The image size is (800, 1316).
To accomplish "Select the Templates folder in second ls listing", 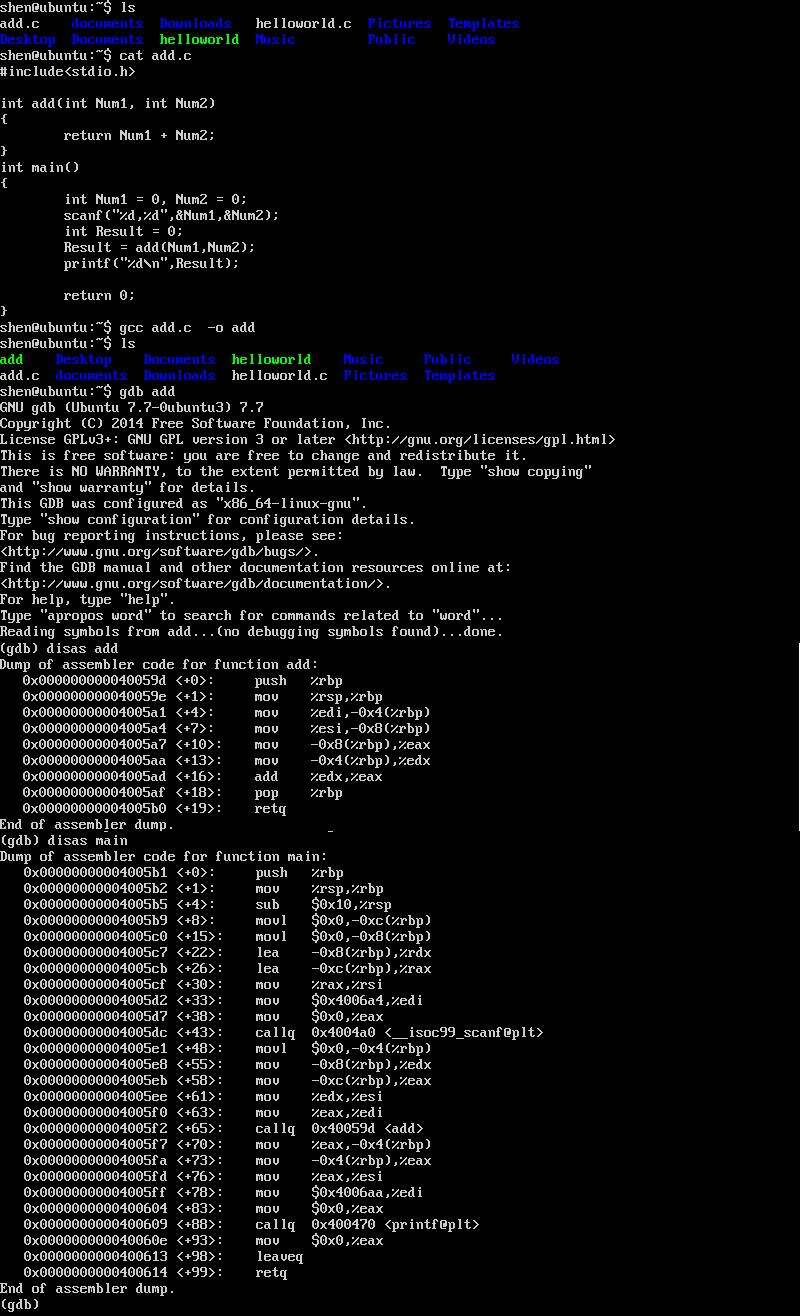I will (x=459, y=375).
